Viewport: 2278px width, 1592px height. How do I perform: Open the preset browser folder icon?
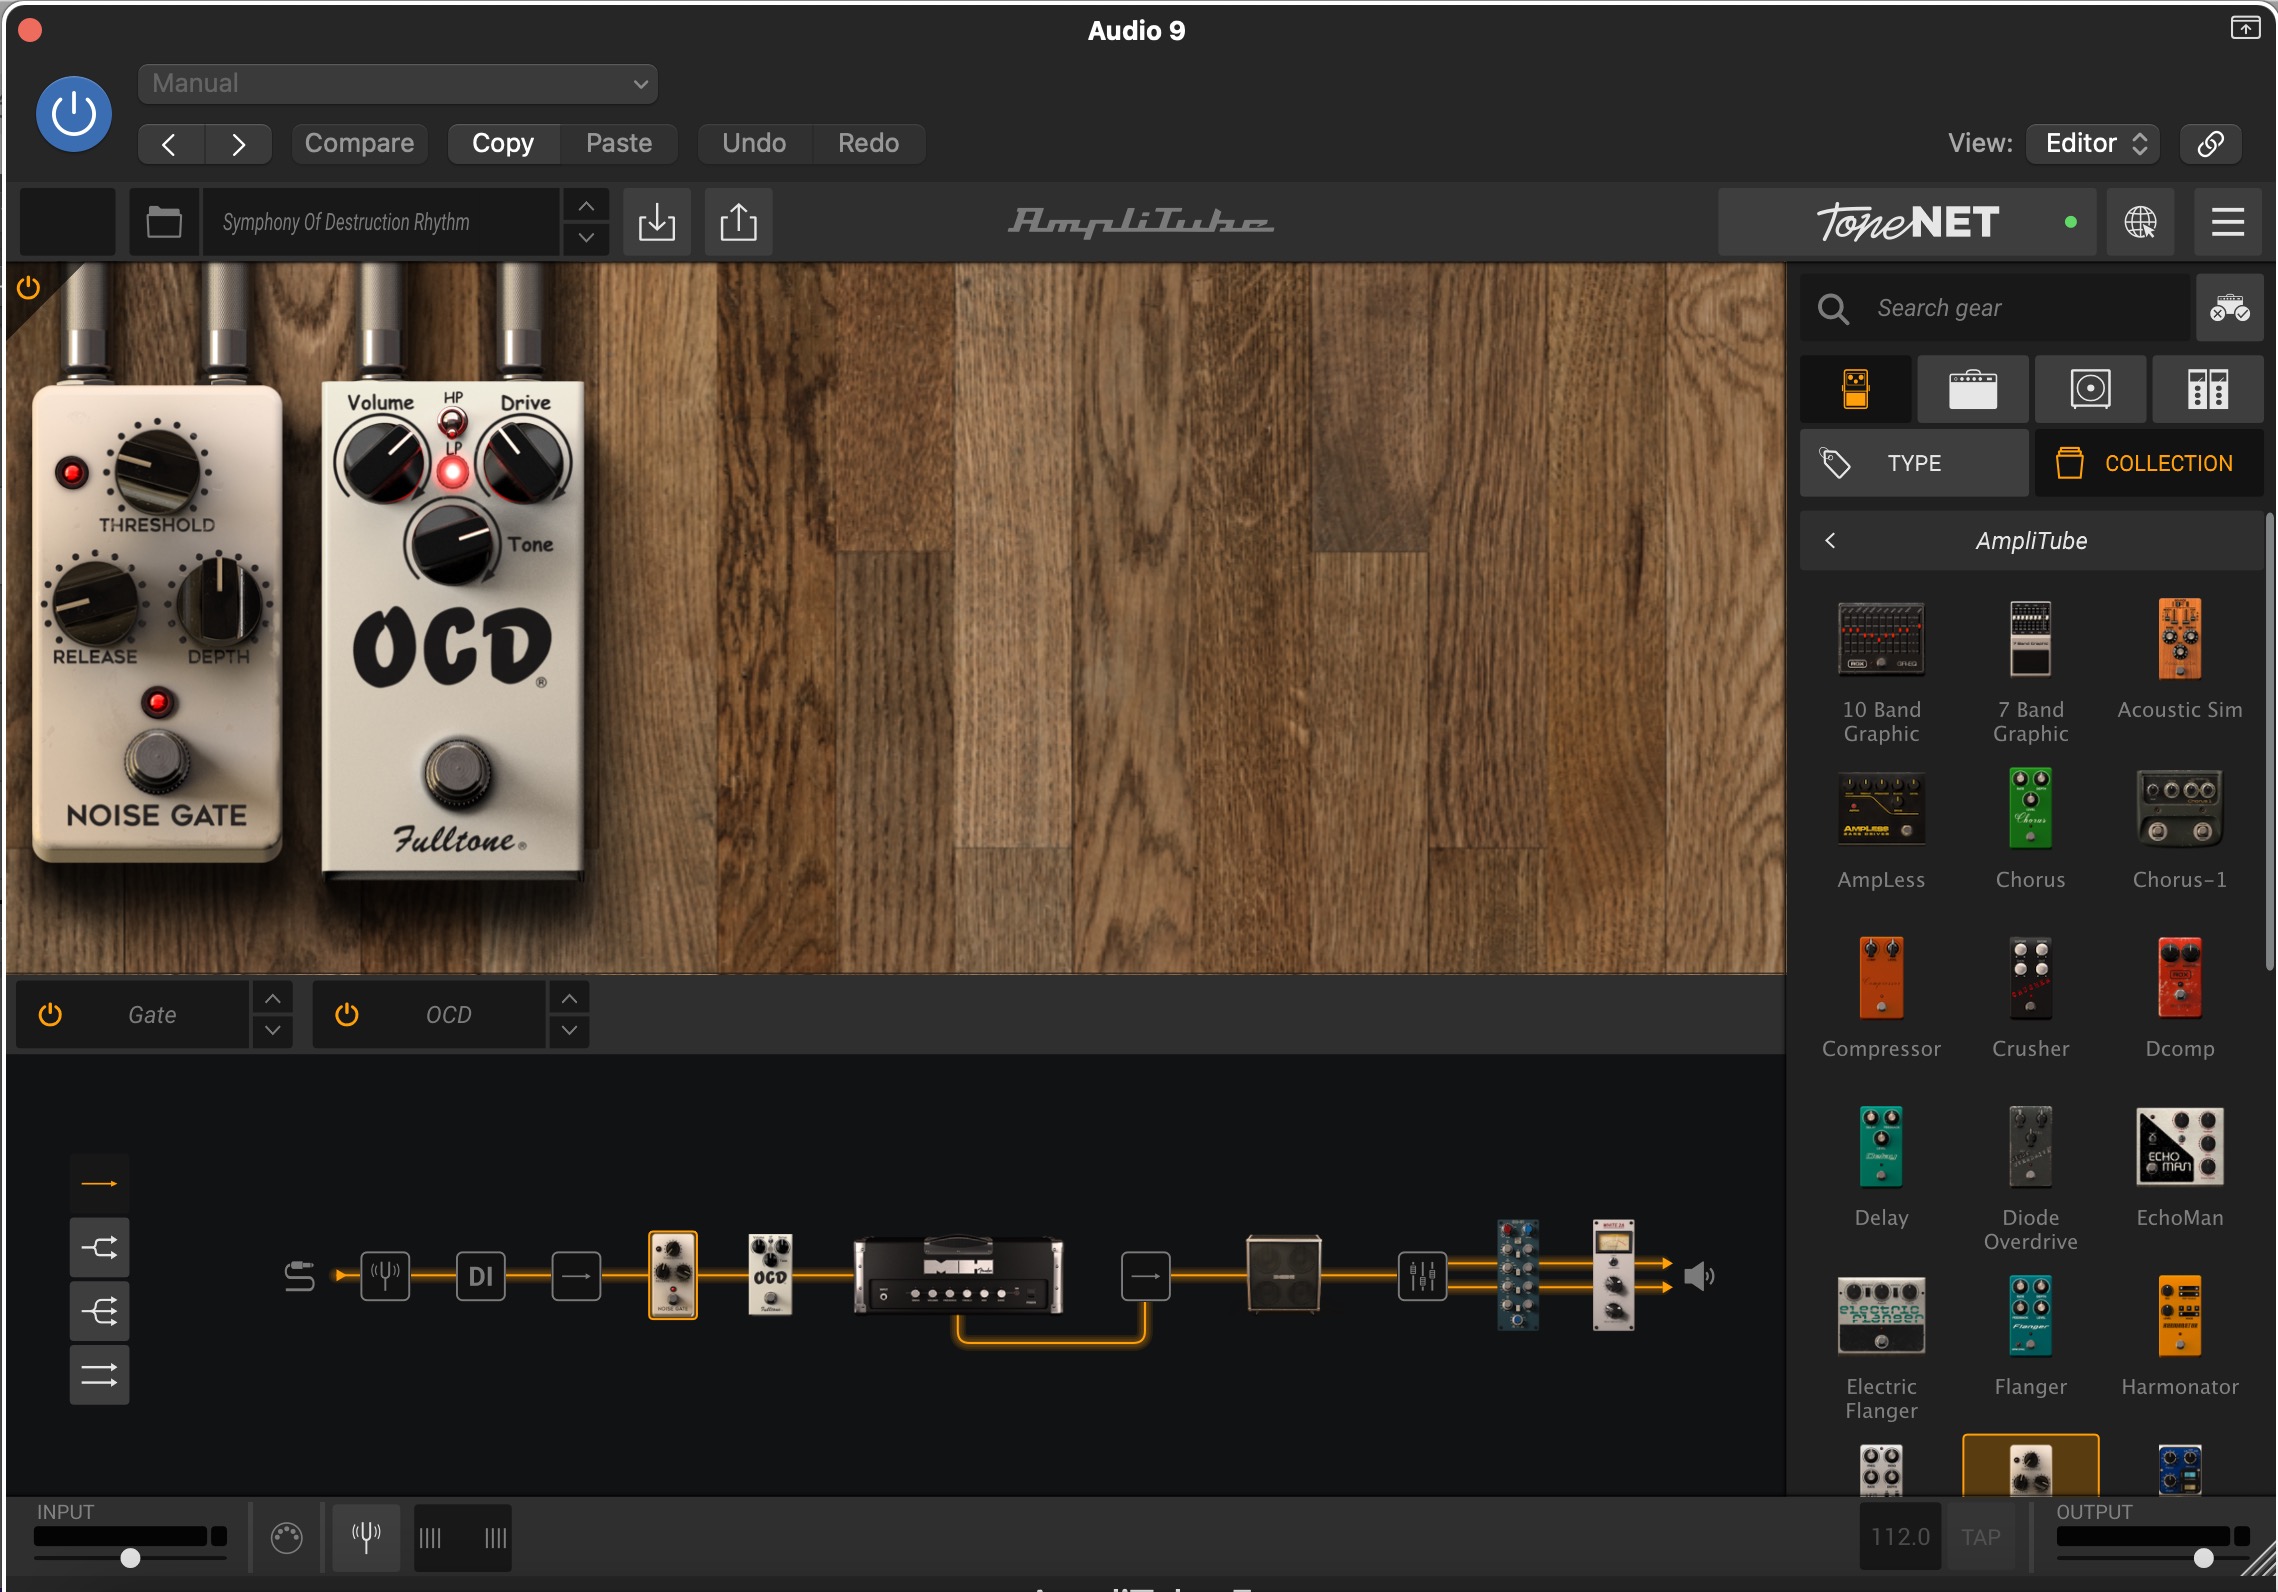(164, 222)
